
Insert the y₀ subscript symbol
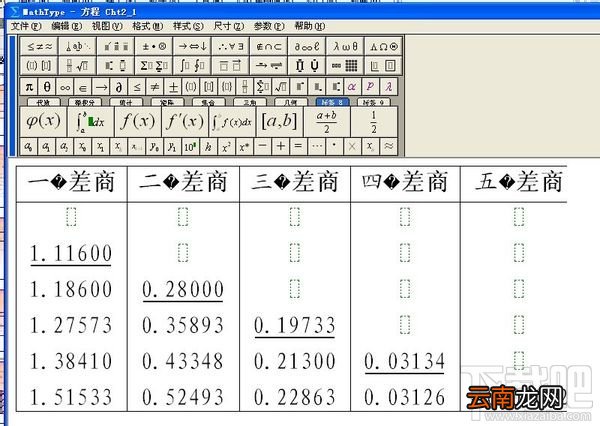pos(154,146)
